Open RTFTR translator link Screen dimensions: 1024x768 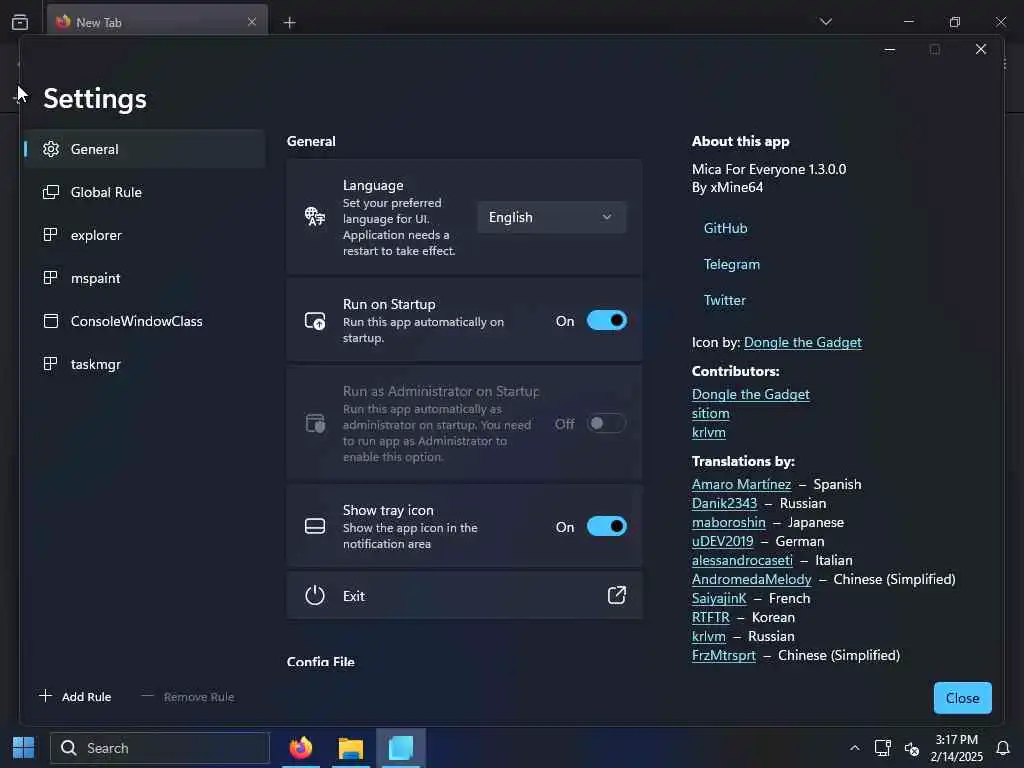click(711, 617)
